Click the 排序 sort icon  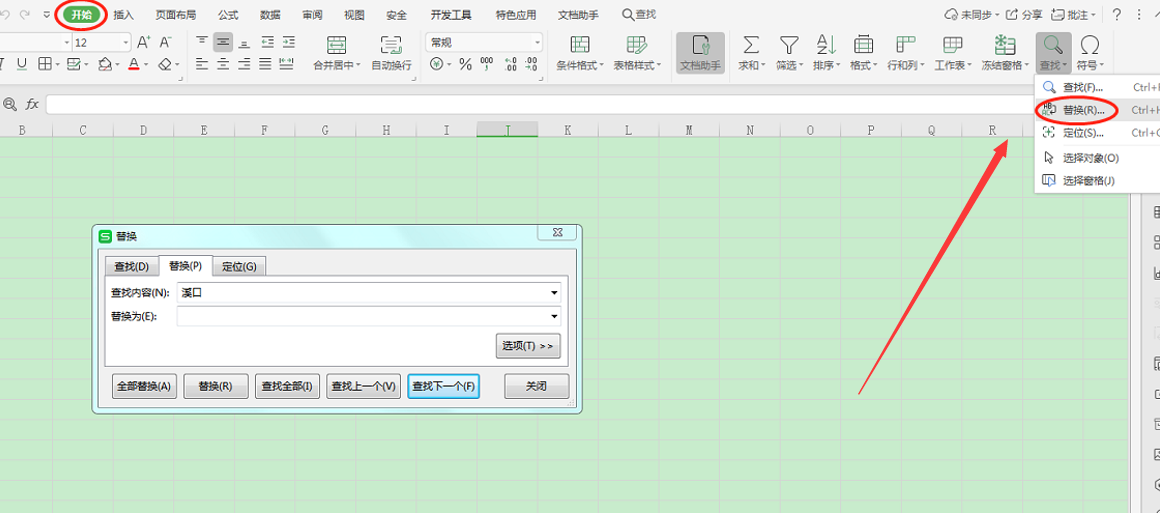(x=826, y=45)
